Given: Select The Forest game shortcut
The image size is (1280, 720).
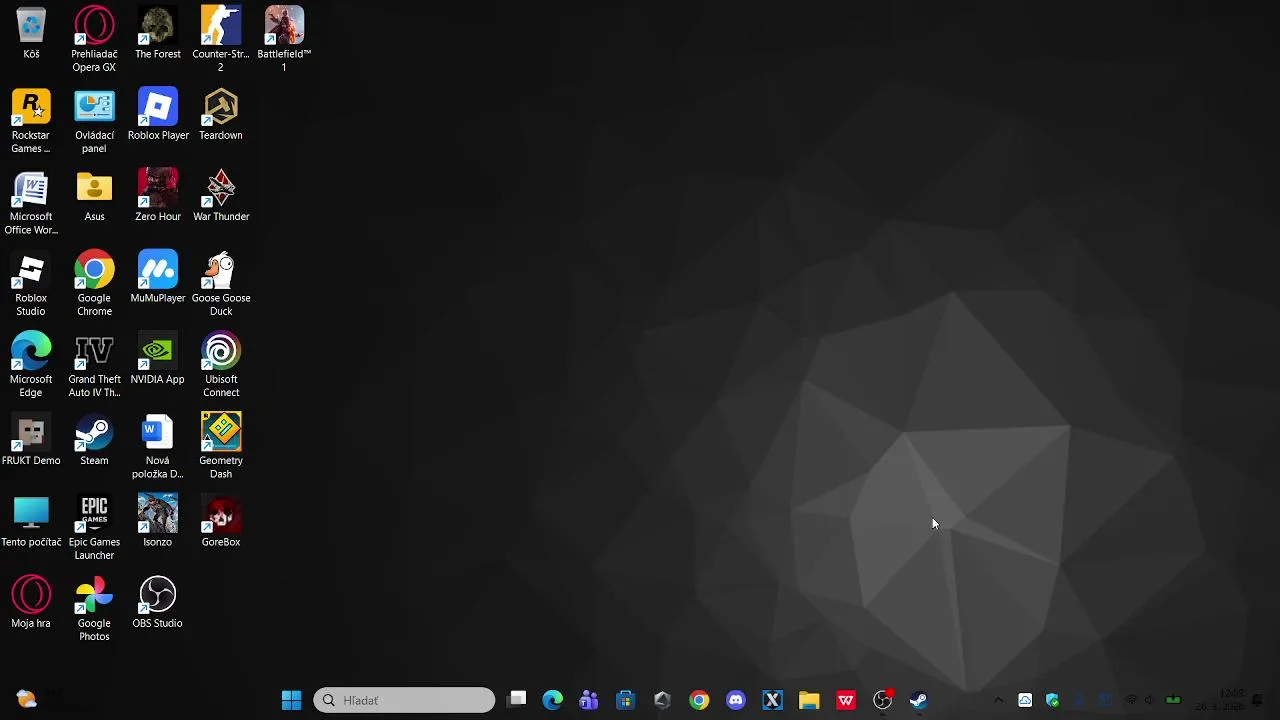Looking at the screenshot, I should click(158, 34).
